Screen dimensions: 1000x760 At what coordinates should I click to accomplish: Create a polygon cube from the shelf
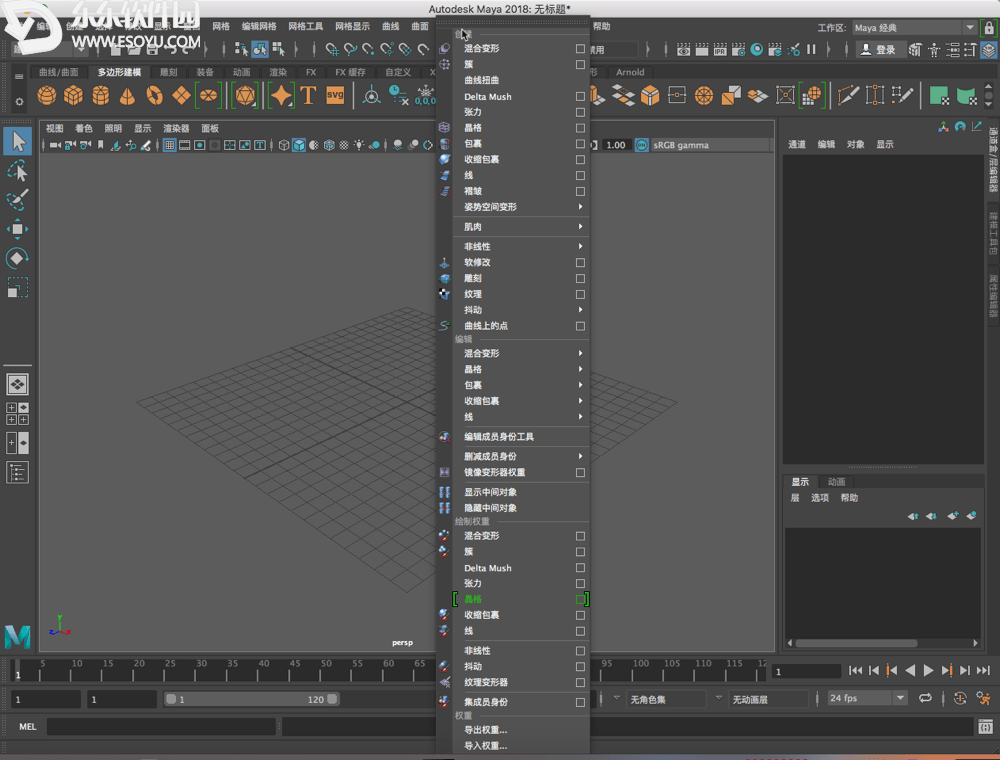pyautogui.click(x=73, y=95)
